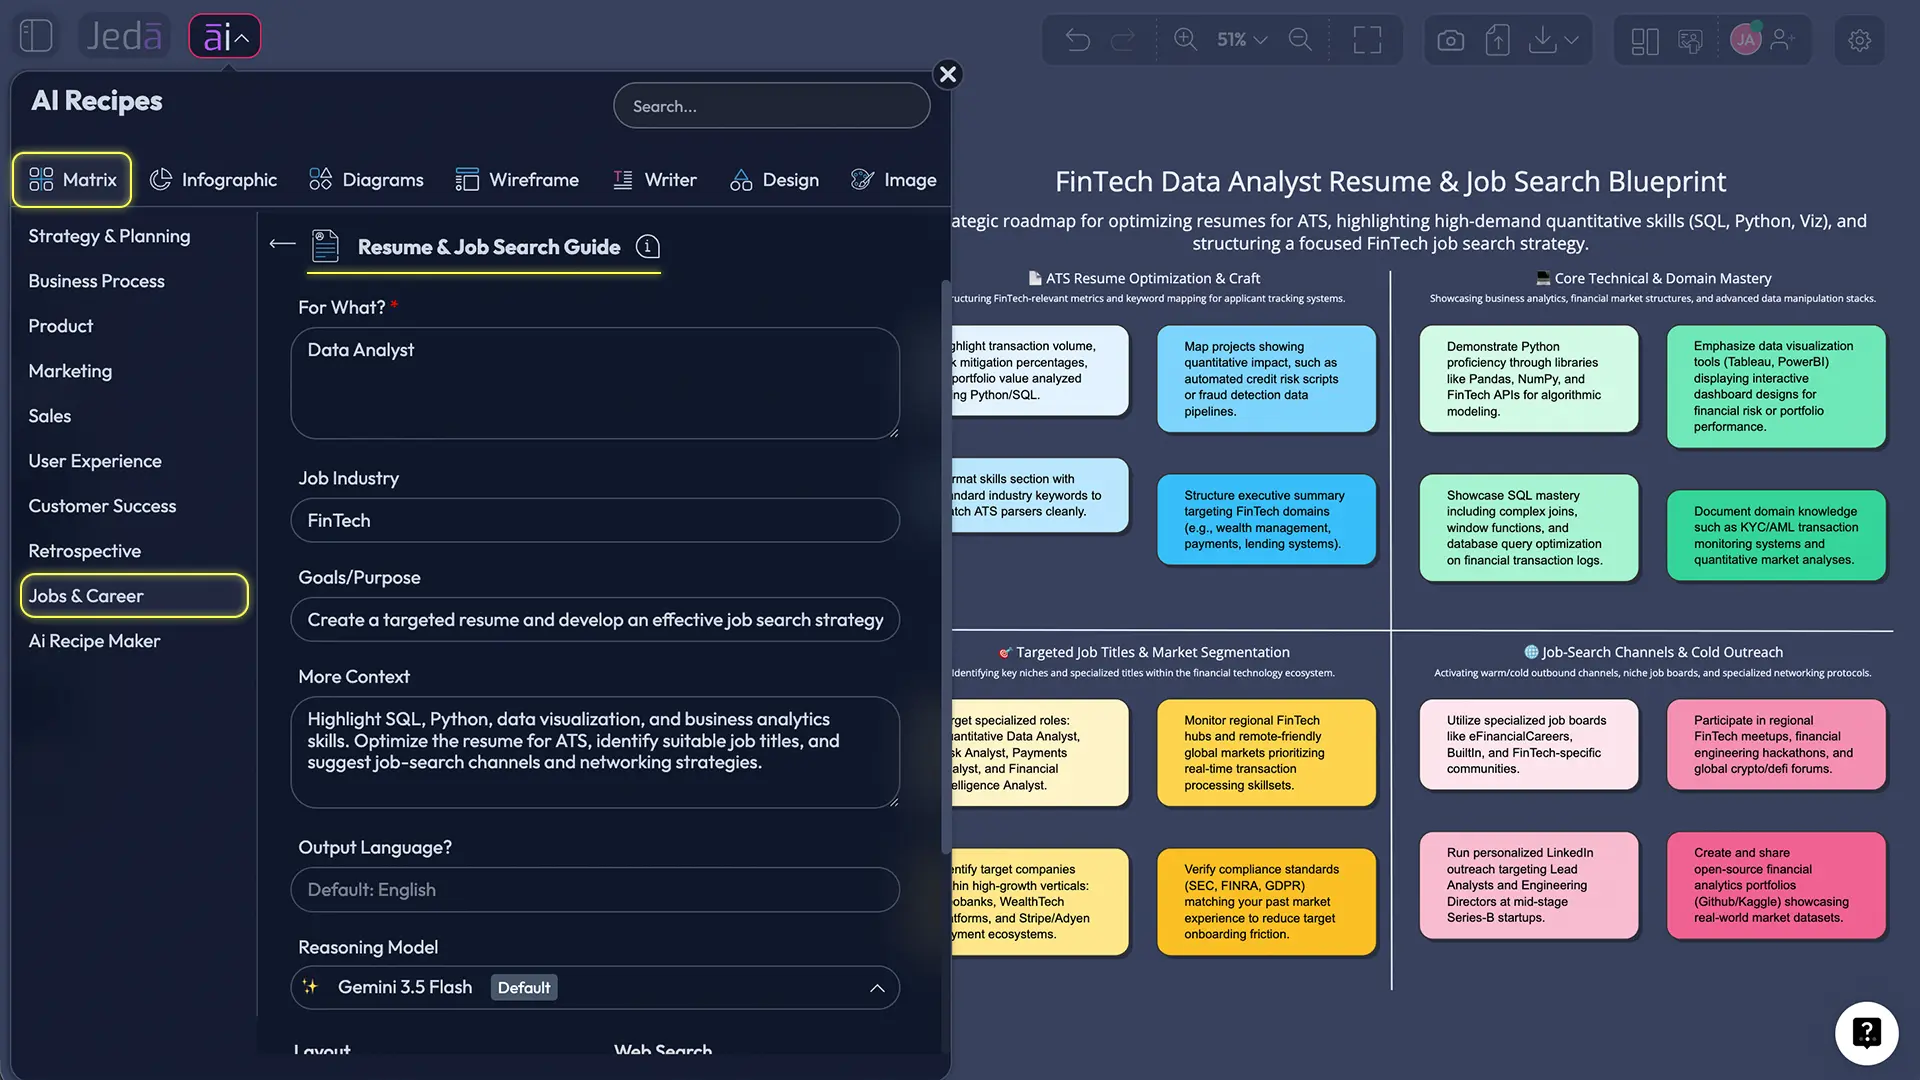Close the AI Recipes panel
1920x1080 pixels.
[x=948, y=74]
